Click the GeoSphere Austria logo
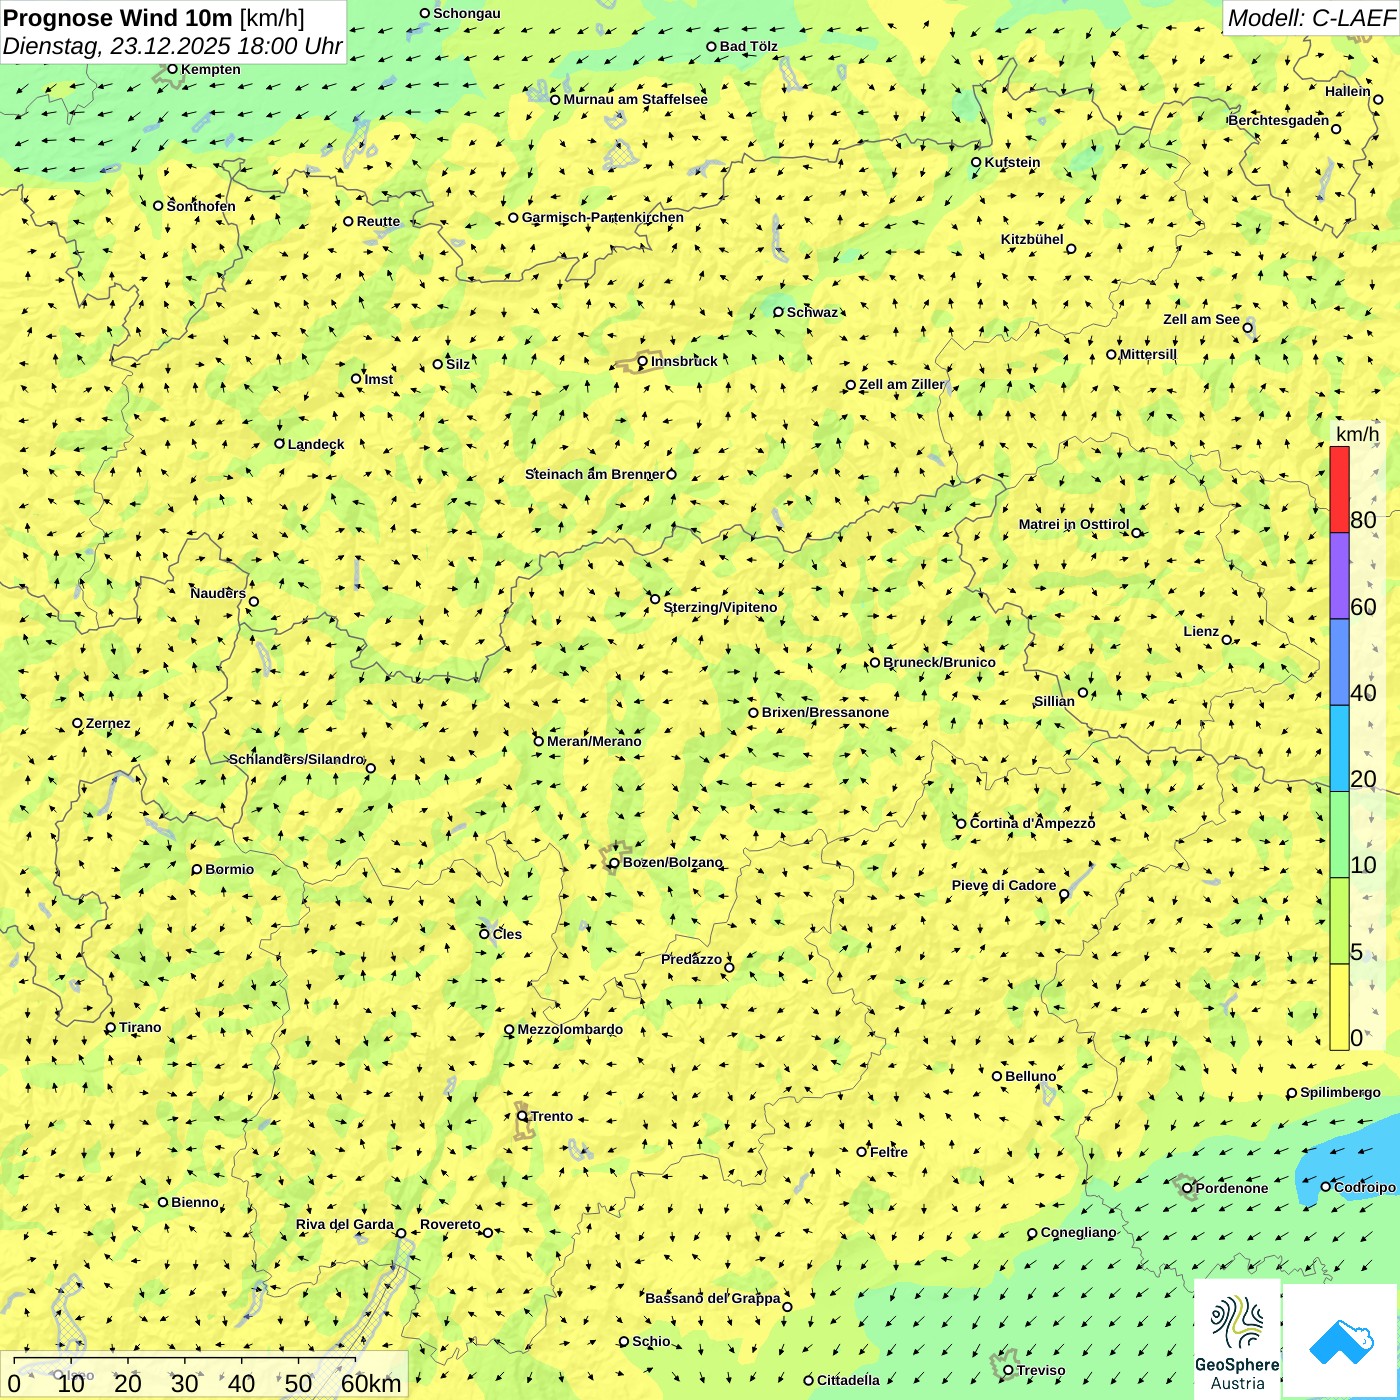1400x1400 pixels. point(1237,1339)
